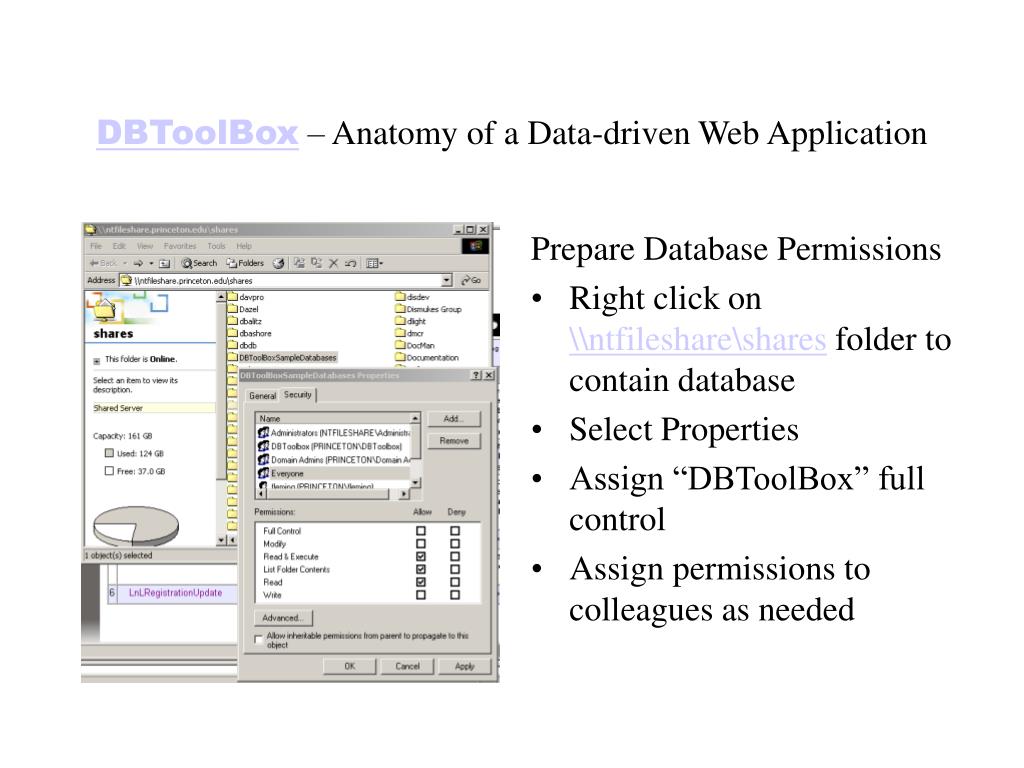Click the Advanced... button
The height and width of the screenshot is (768, 1024).
click(283, 618)
